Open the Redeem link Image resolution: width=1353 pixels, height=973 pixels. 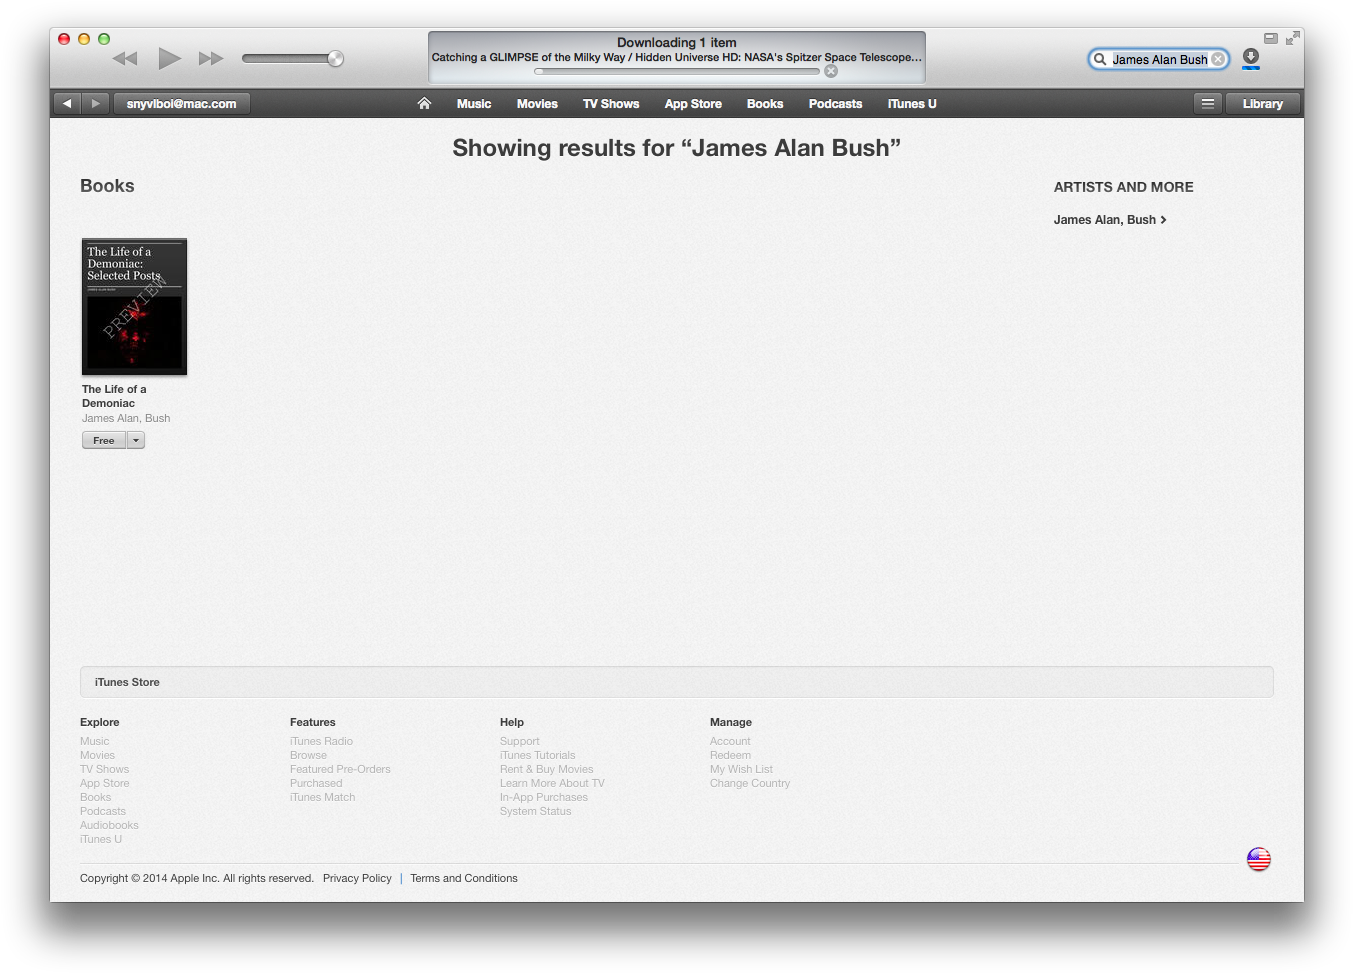click(x=730, y=755)
